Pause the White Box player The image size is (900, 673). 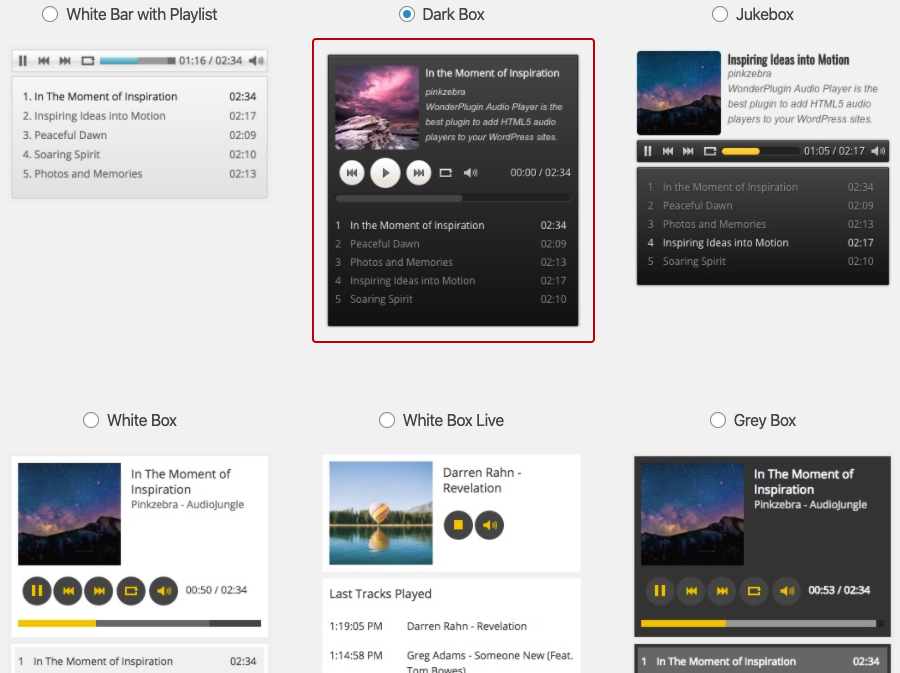(37, 591)
